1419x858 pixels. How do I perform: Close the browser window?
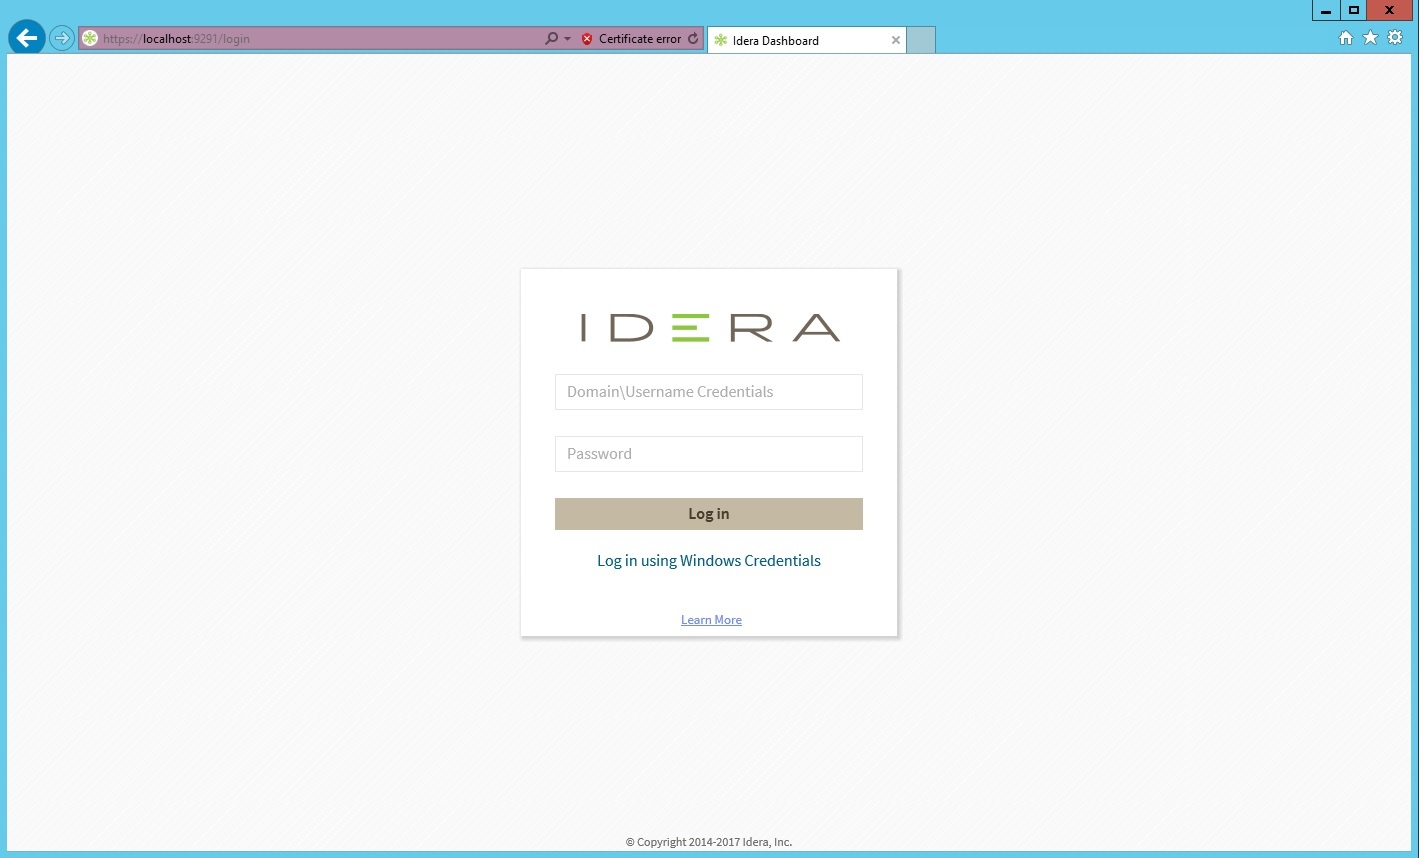point(1390,11)
